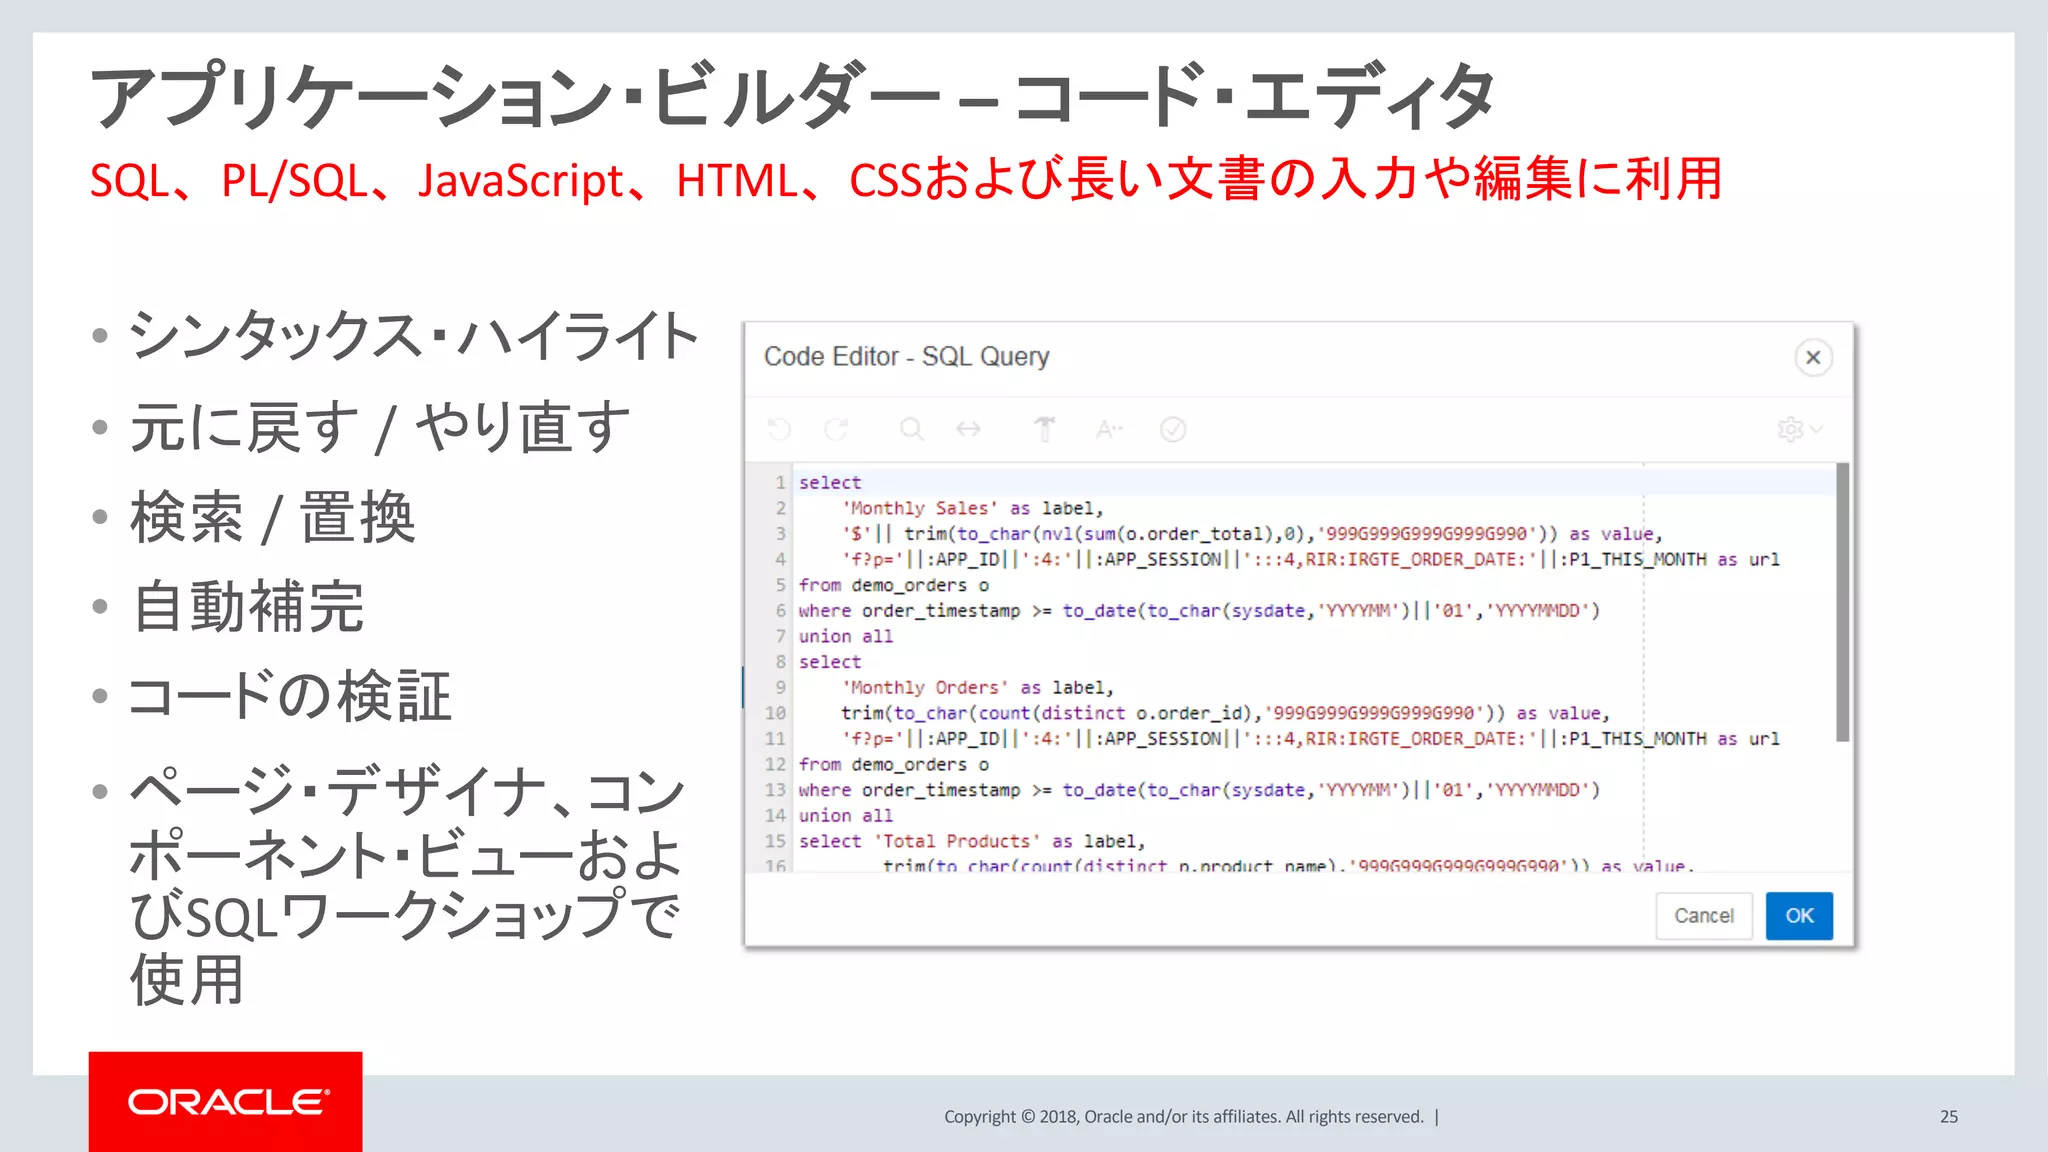Click 'Code Editor - SQL Query' dialog title
The image size is (2048, 1152).
click(x=907, y=357)
